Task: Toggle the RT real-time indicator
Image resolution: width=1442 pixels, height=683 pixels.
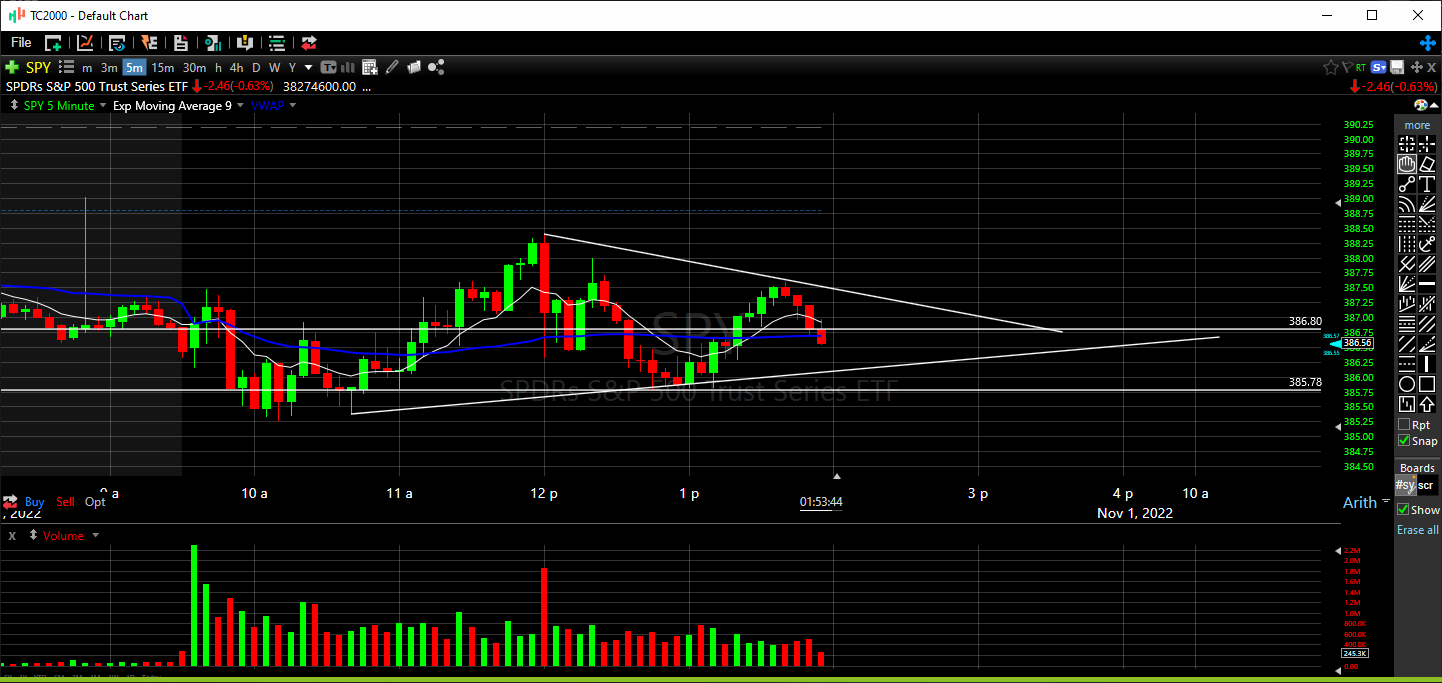Action: pos(1361,68)
